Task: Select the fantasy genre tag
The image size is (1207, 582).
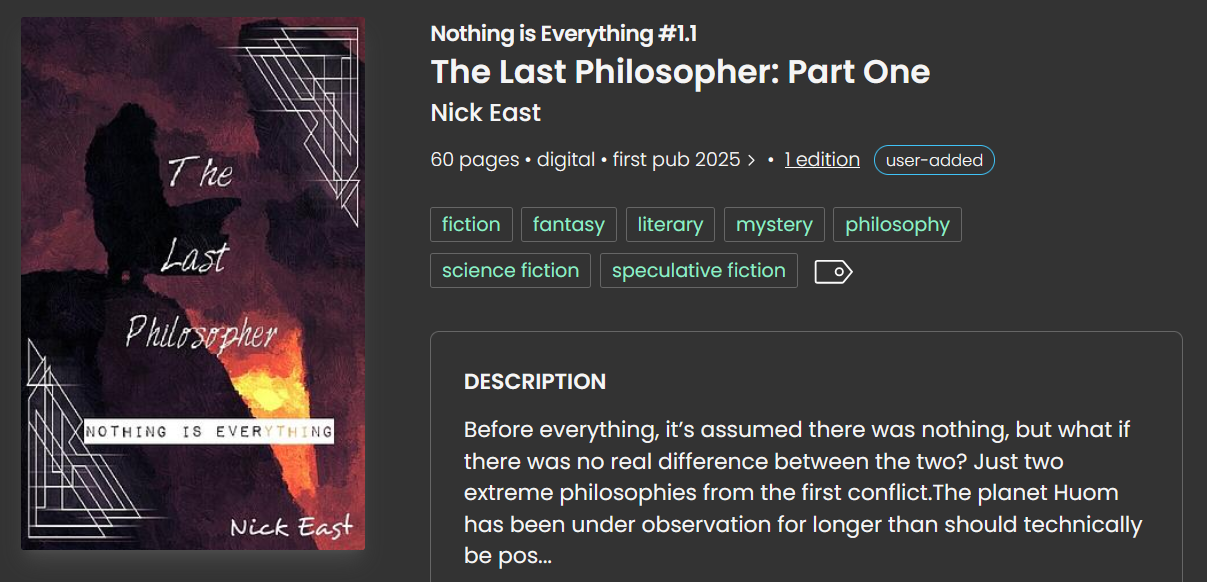Action: [568, 225]
